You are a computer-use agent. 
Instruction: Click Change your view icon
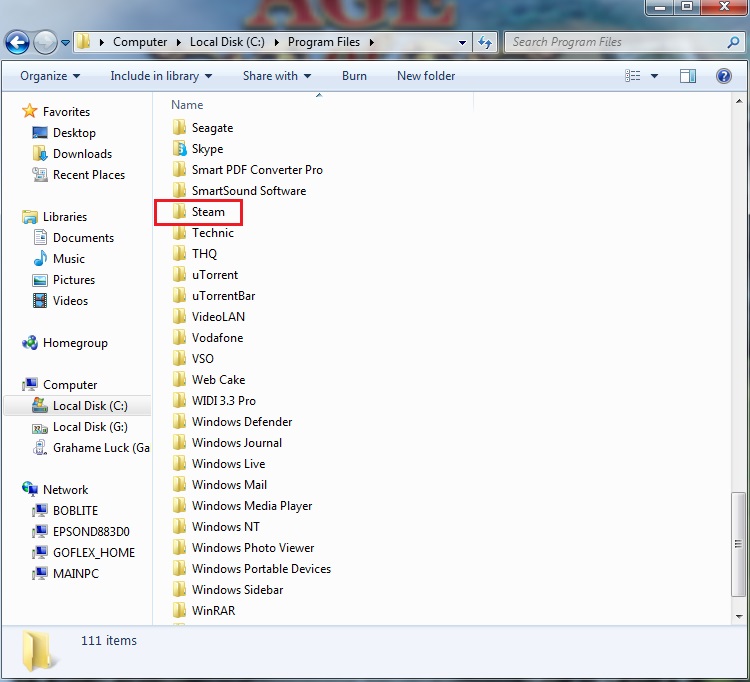632,76
